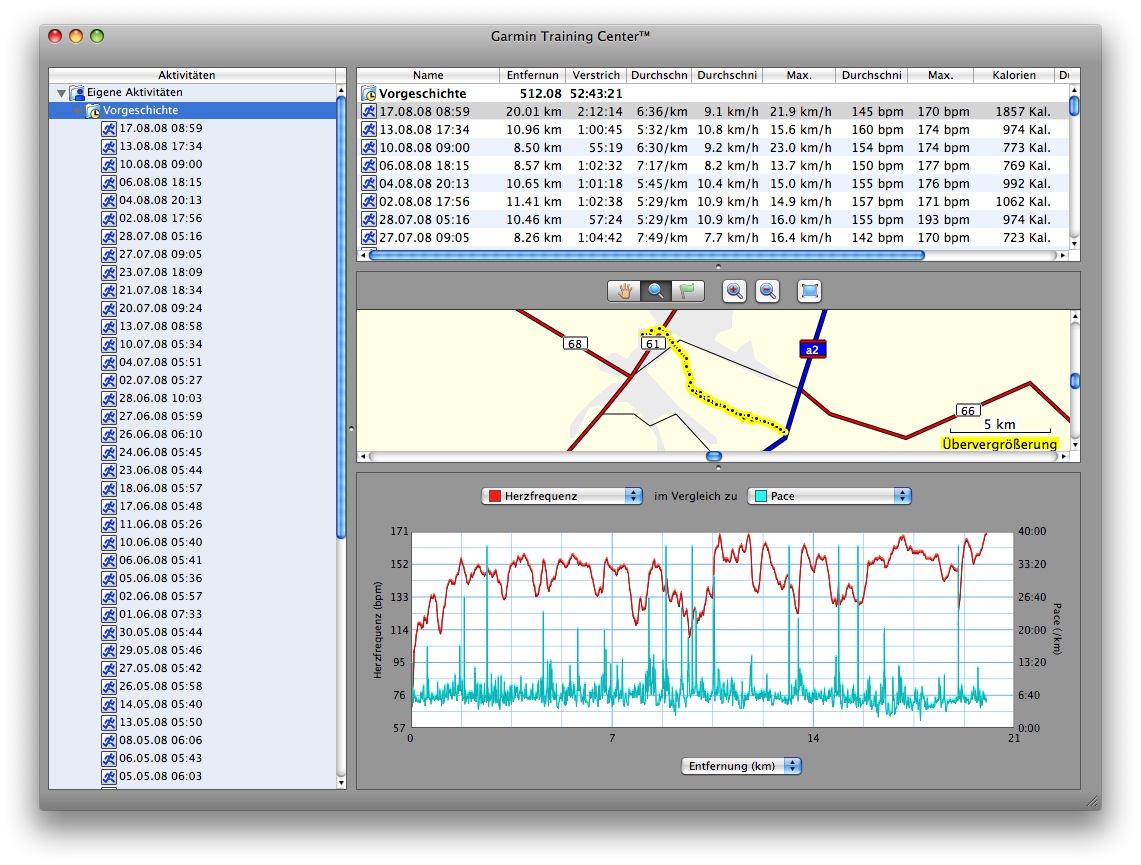The image size is (1141, 865).
Task: Click runner icon for 01.06.08 07:33 in sidebar
Action: 108,615
